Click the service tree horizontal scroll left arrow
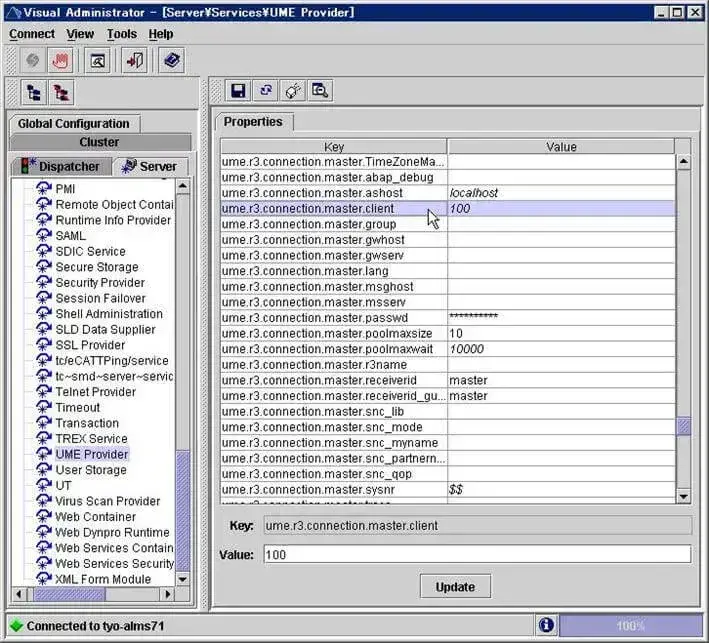This screenshot has width=709, height=643. coord(19,594)
